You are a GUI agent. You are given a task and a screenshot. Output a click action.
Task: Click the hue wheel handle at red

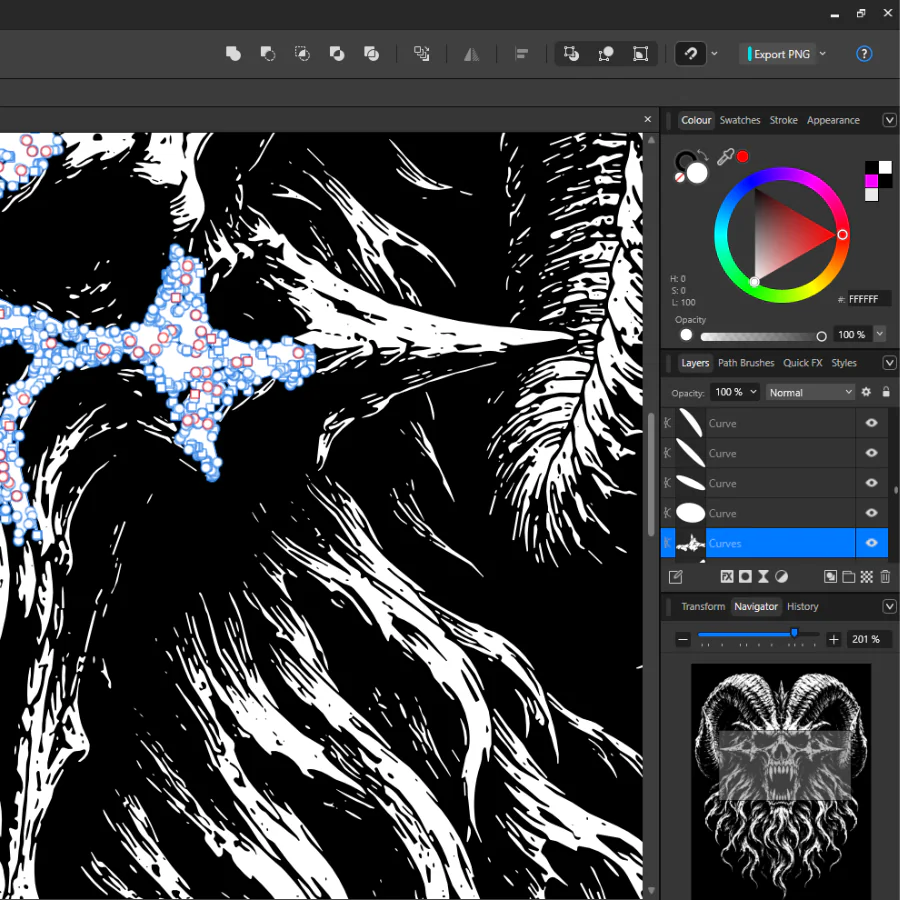point(842,234)
